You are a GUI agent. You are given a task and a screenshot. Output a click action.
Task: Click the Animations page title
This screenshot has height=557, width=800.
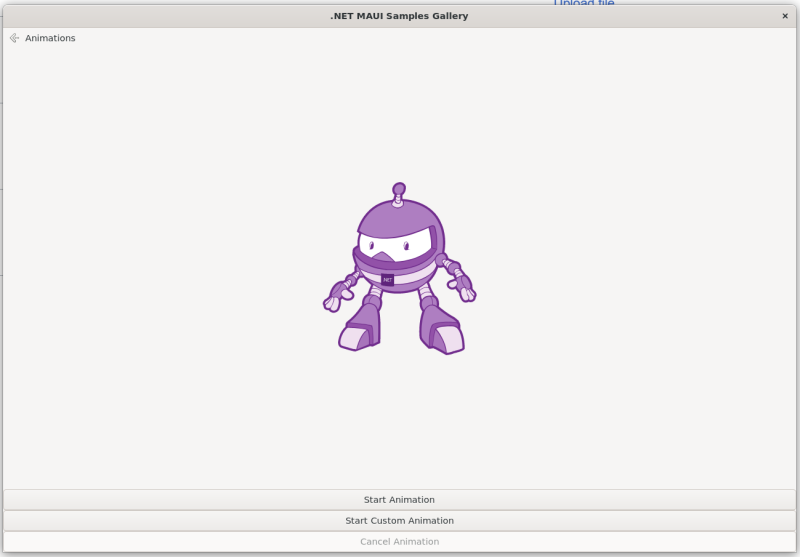(x=50, y=38)
